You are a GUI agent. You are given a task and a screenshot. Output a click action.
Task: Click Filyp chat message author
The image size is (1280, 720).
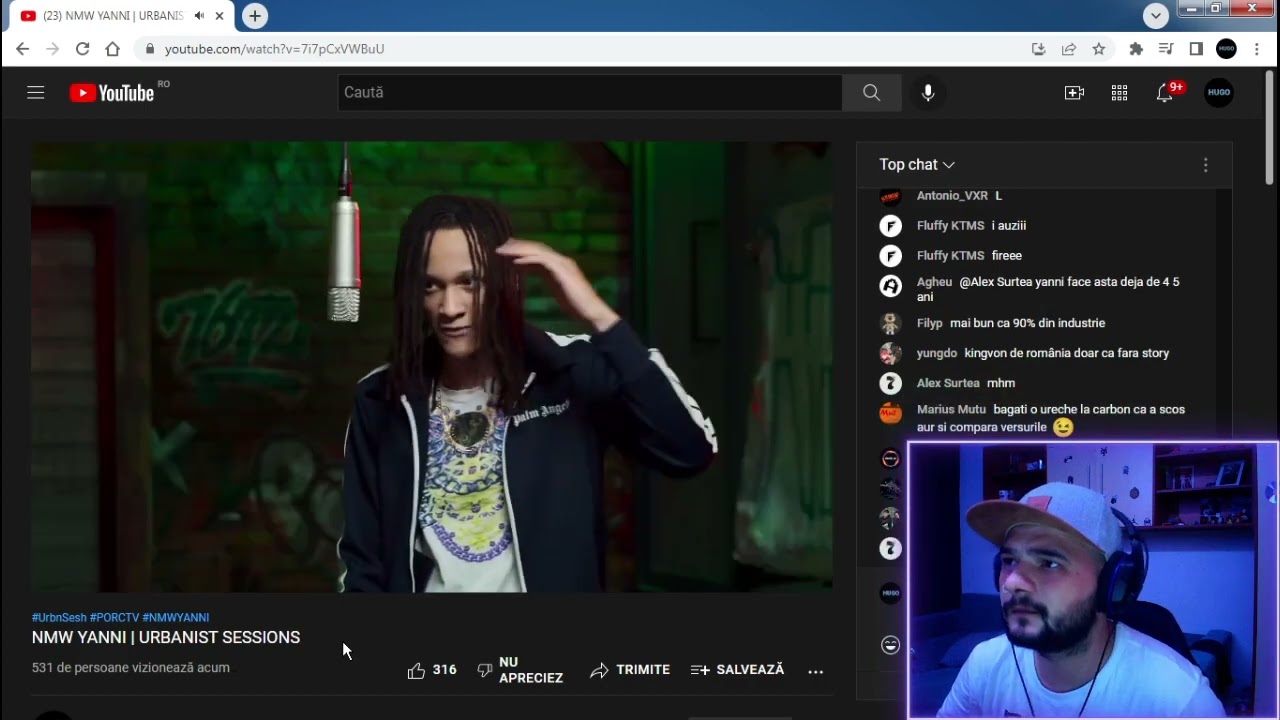(930, 323)
